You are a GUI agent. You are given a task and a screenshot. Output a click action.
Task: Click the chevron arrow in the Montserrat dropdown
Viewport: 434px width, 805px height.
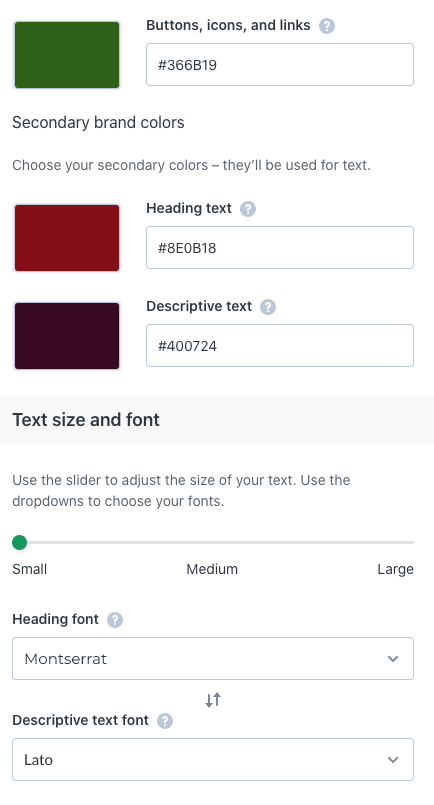(393, 659)
